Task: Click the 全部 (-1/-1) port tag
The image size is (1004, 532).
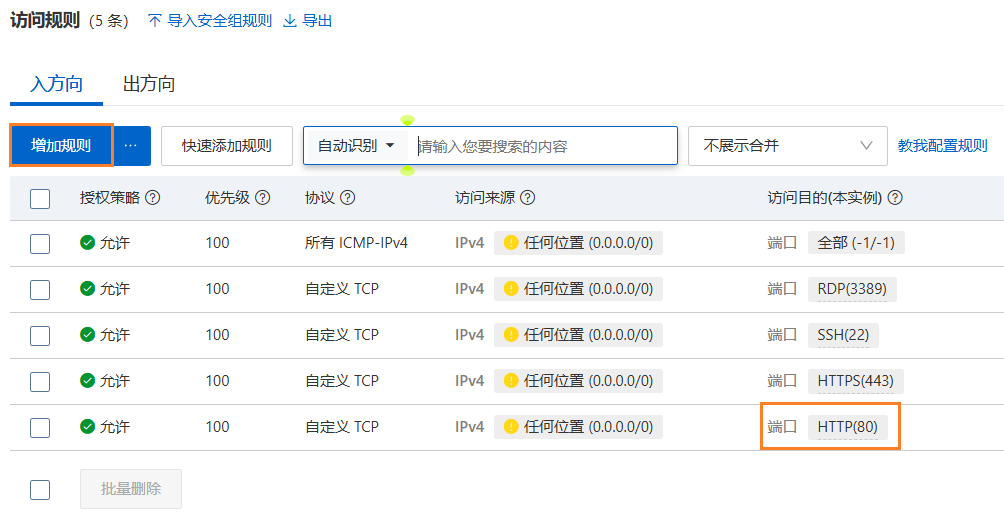Action: click(856, 243)
